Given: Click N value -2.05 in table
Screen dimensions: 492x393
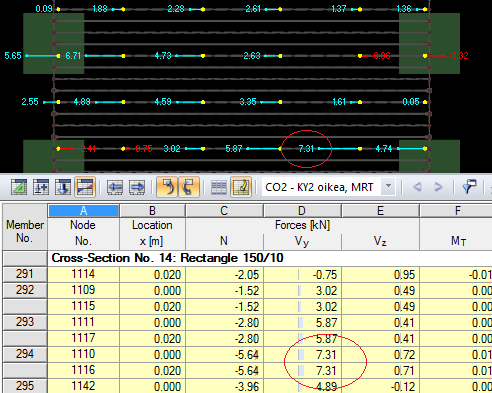Looking at the screenshot, I should click(224, 274).
